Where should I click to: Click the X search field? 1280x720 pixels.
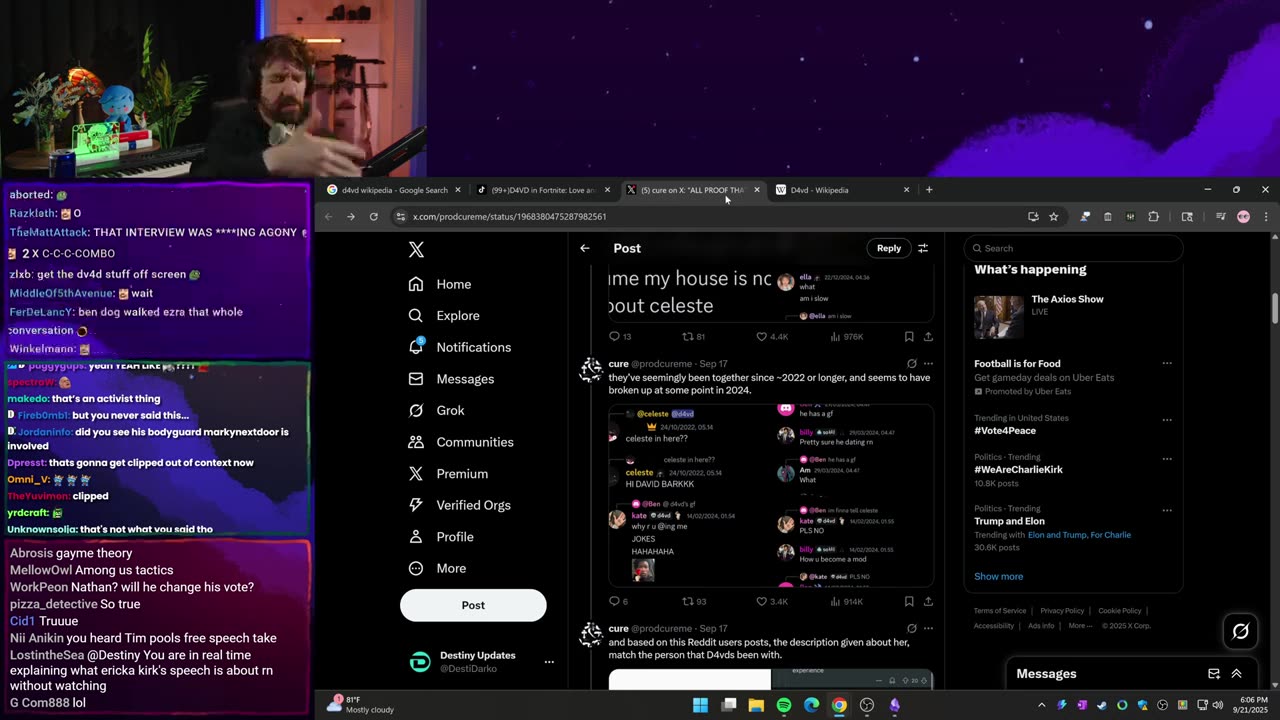click(1073, 248)
